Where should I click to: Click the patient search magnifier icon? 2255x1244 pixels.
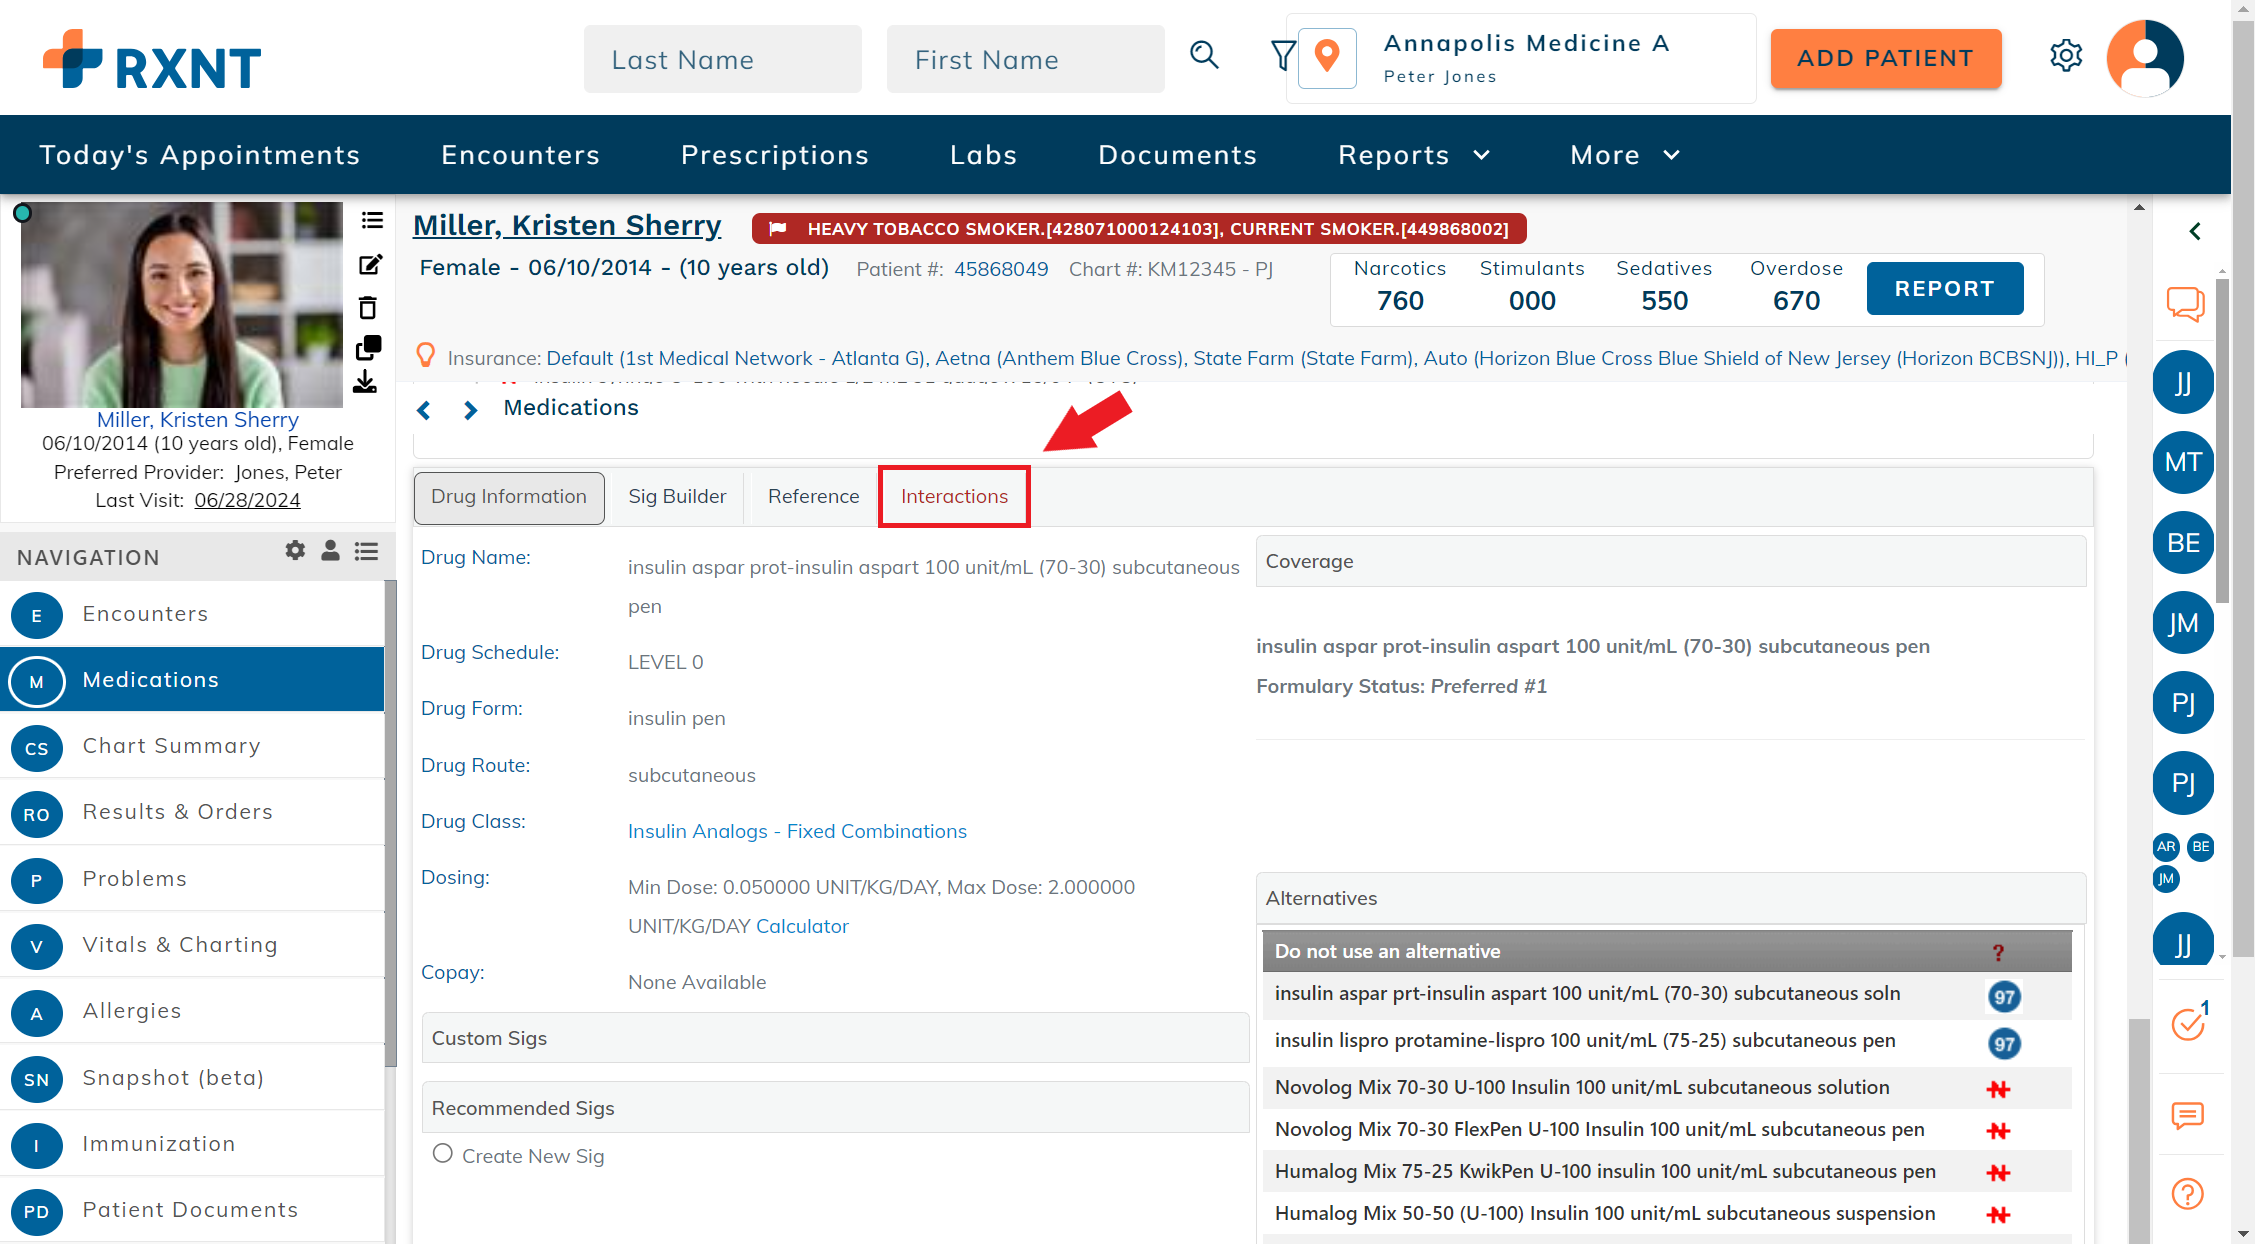[1204, 56]
